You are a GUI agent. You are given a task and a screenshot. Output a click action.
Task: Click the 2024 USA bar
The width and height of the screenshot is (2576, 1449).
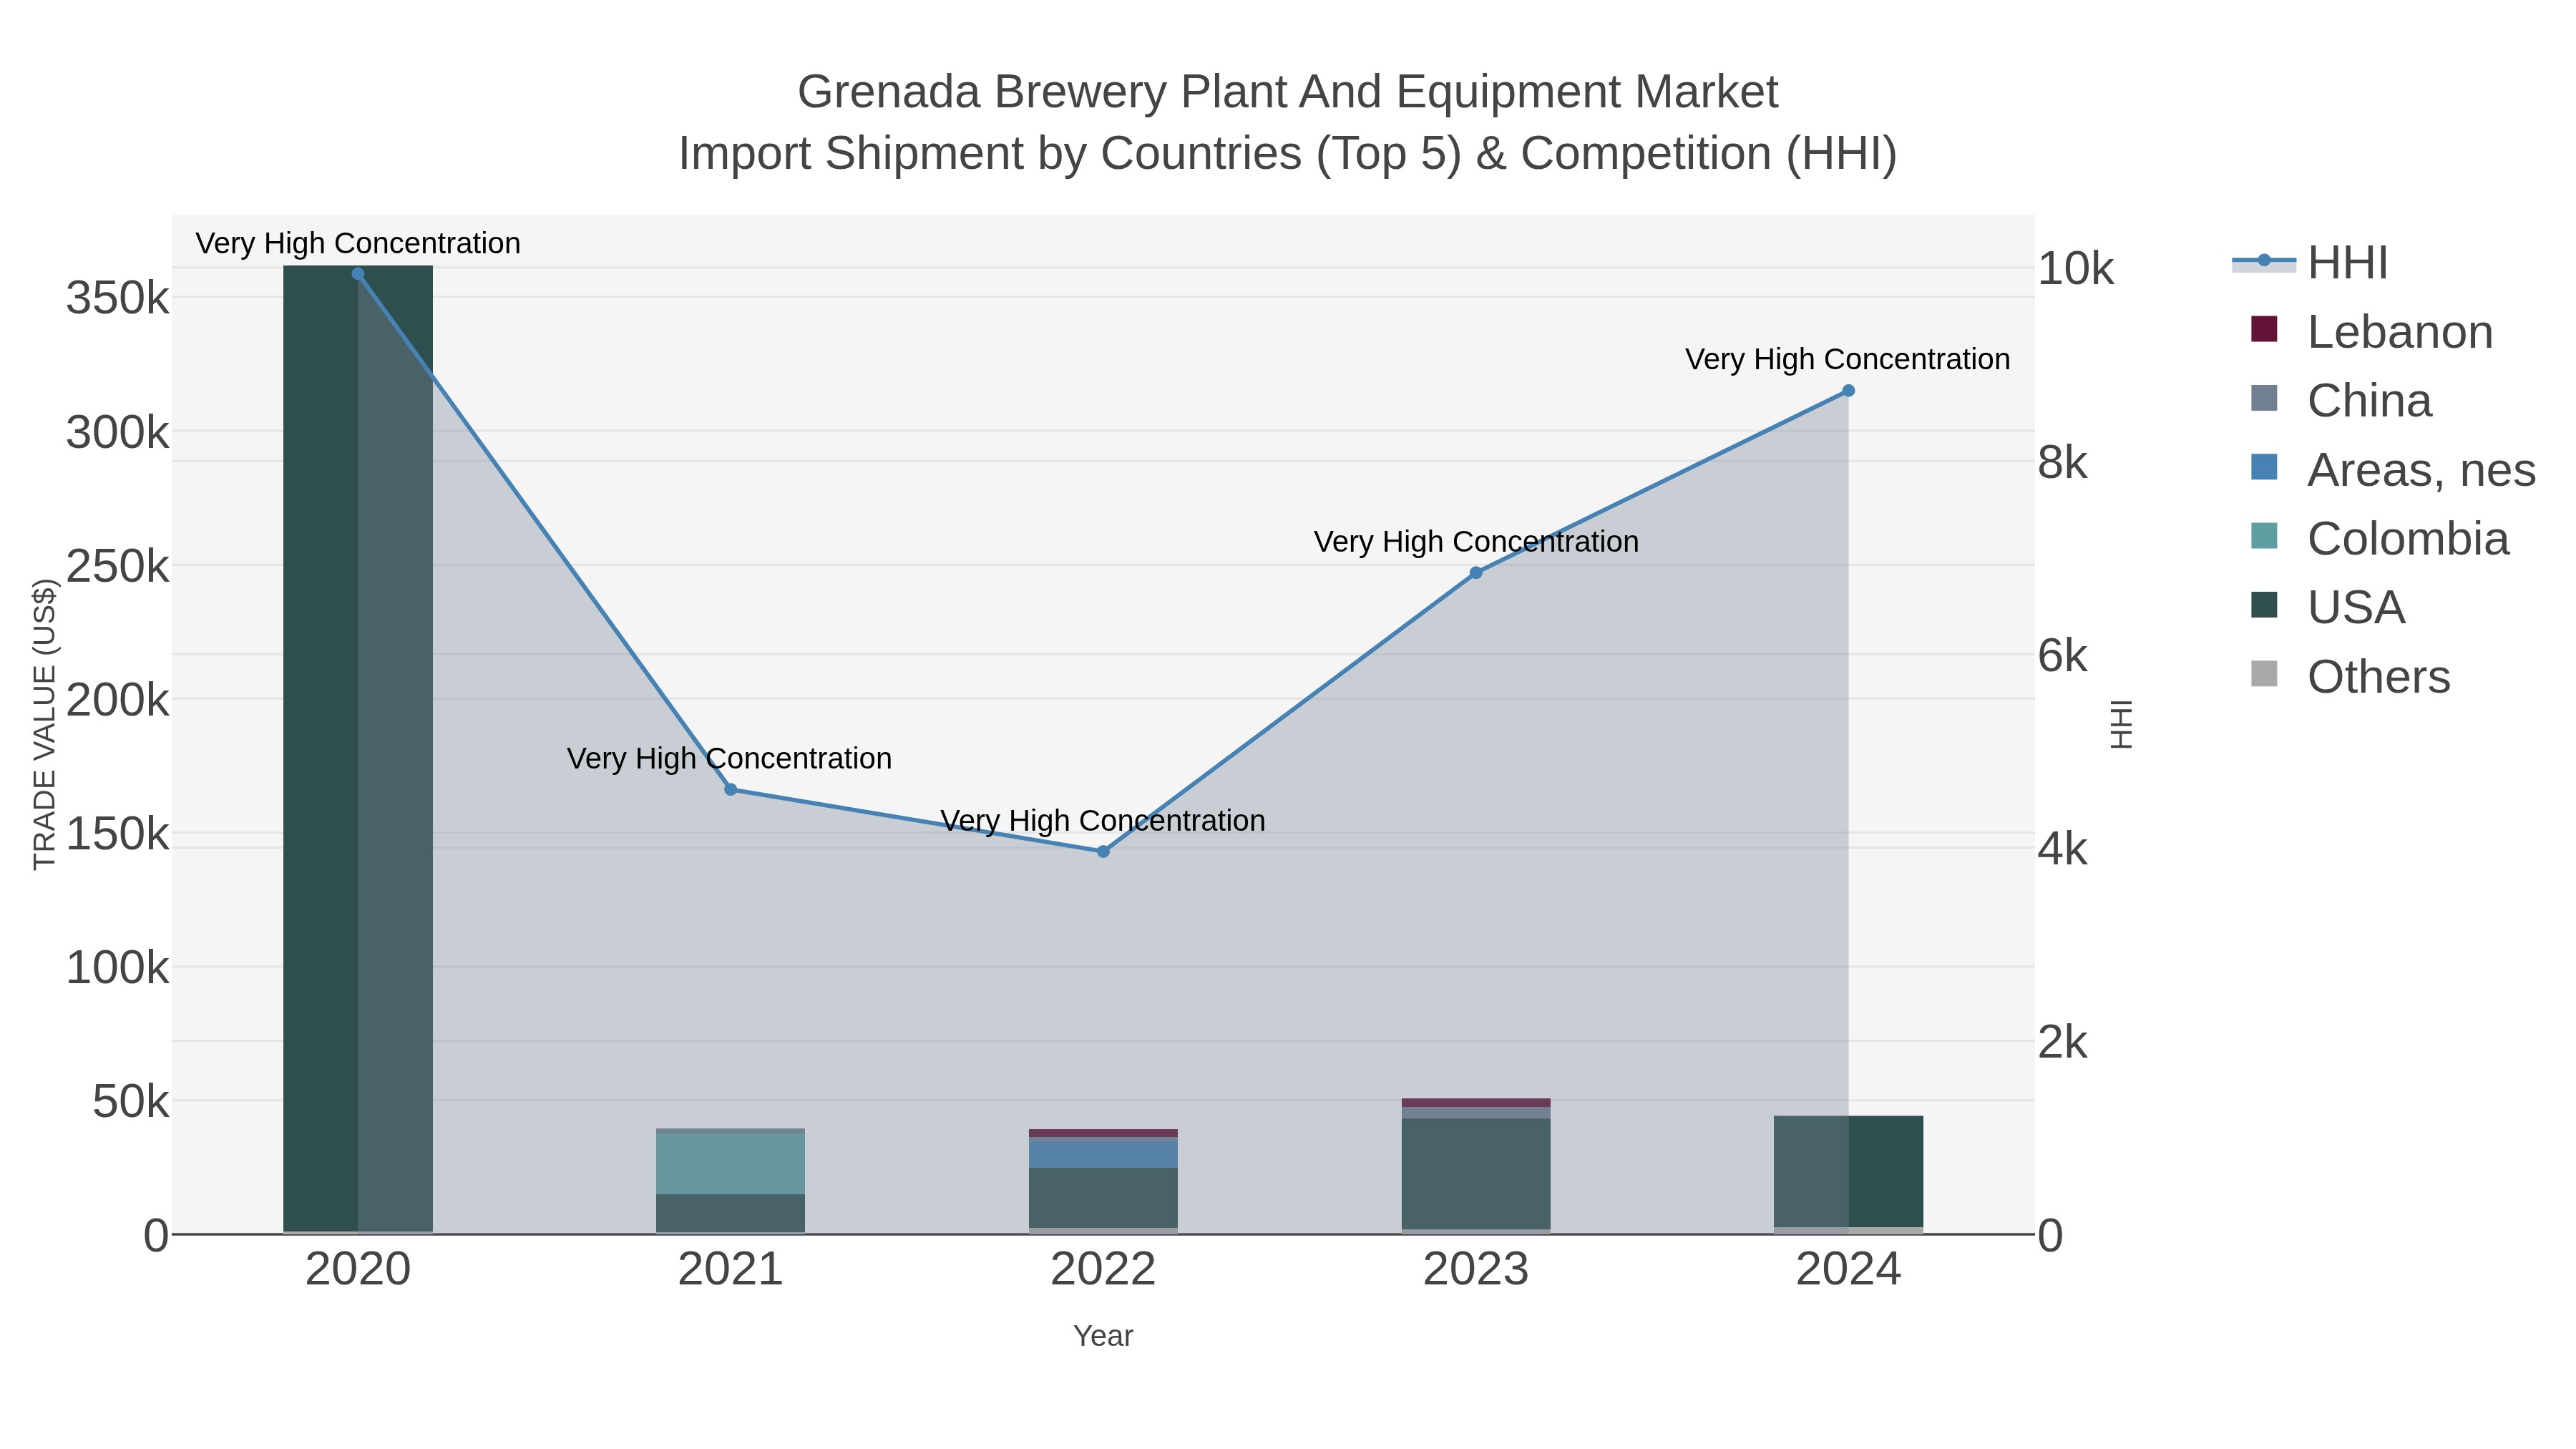tap(1848, 1172)
